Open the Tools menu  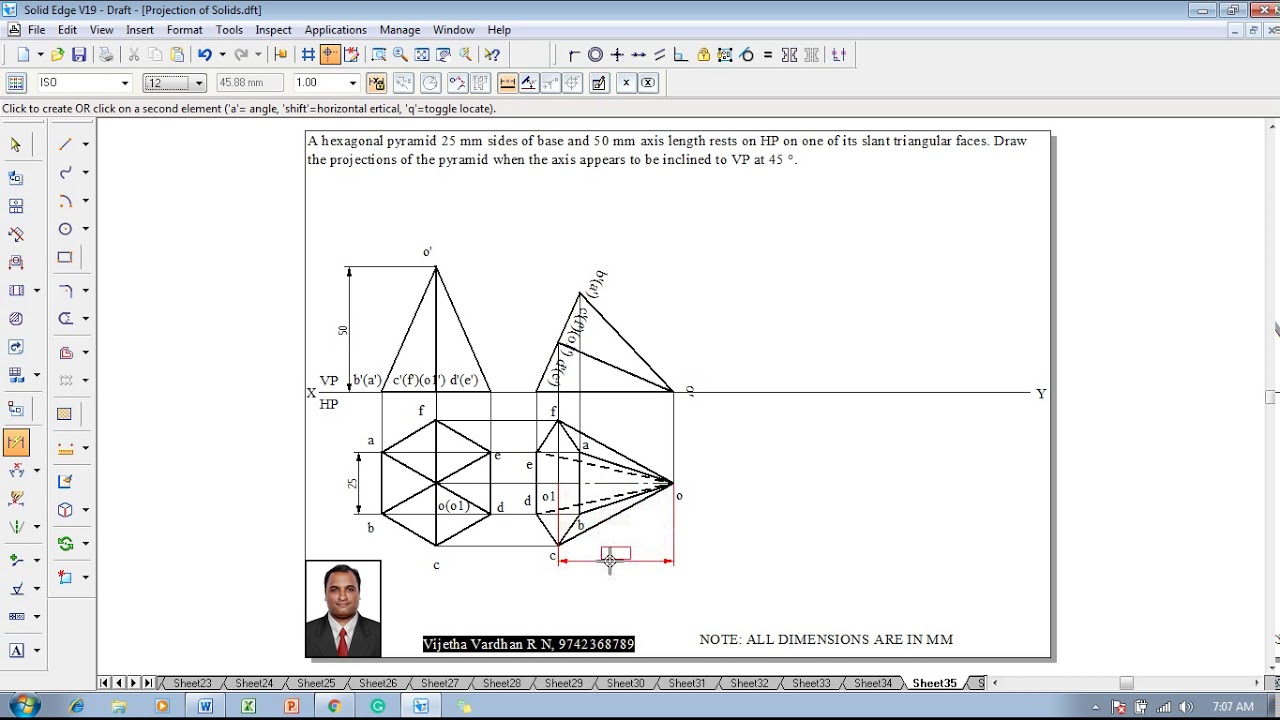pos(229,30)
